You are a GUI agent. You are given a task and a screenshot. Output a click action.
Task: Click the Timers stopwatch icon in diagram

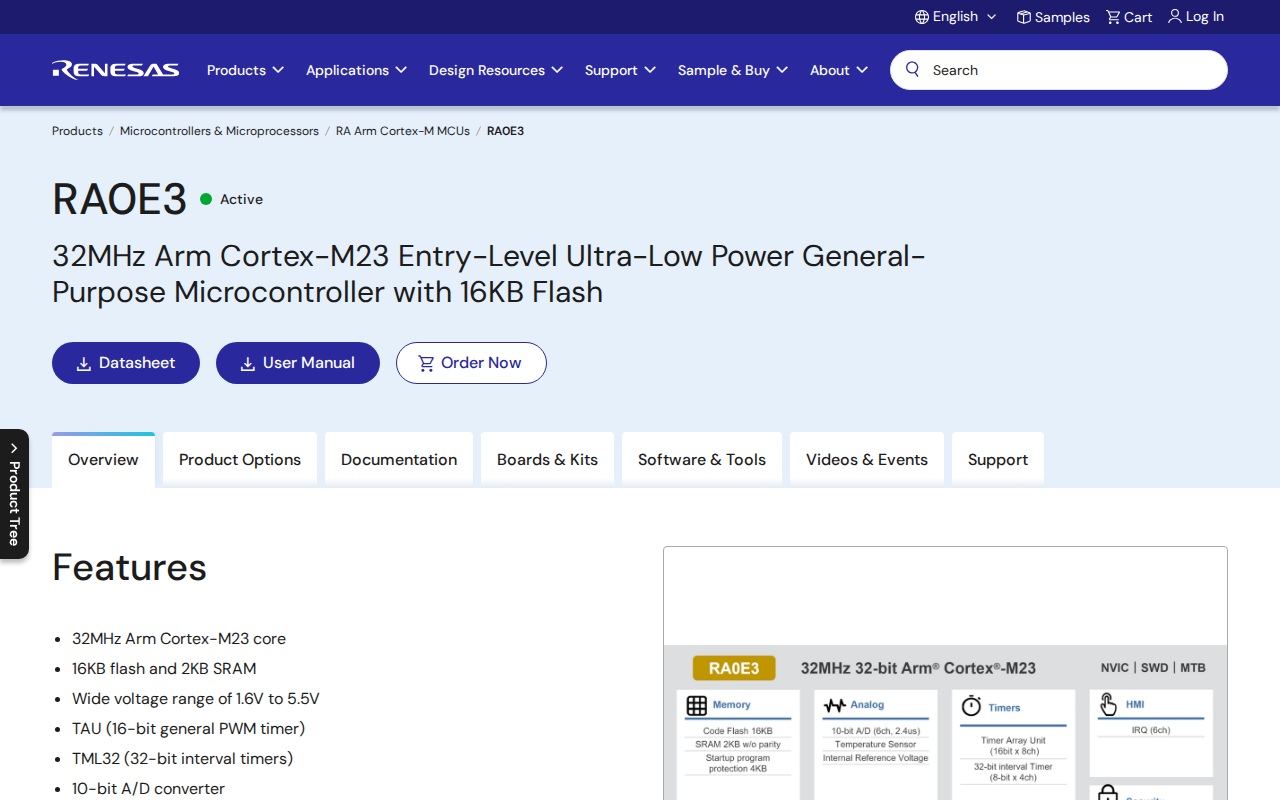click(971, 707)
